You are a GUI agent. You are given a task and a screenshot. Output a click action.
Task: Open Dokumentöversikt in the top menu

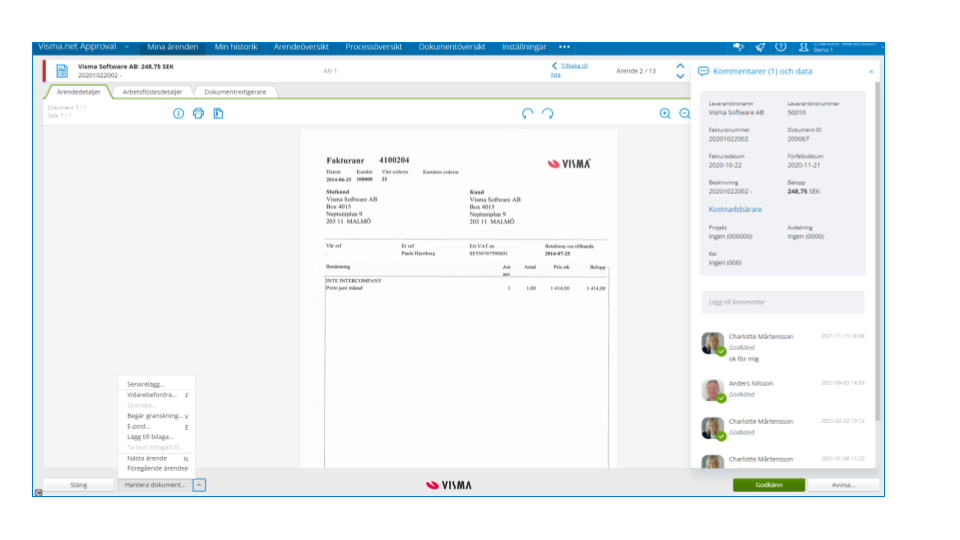(x=452, y=47)
